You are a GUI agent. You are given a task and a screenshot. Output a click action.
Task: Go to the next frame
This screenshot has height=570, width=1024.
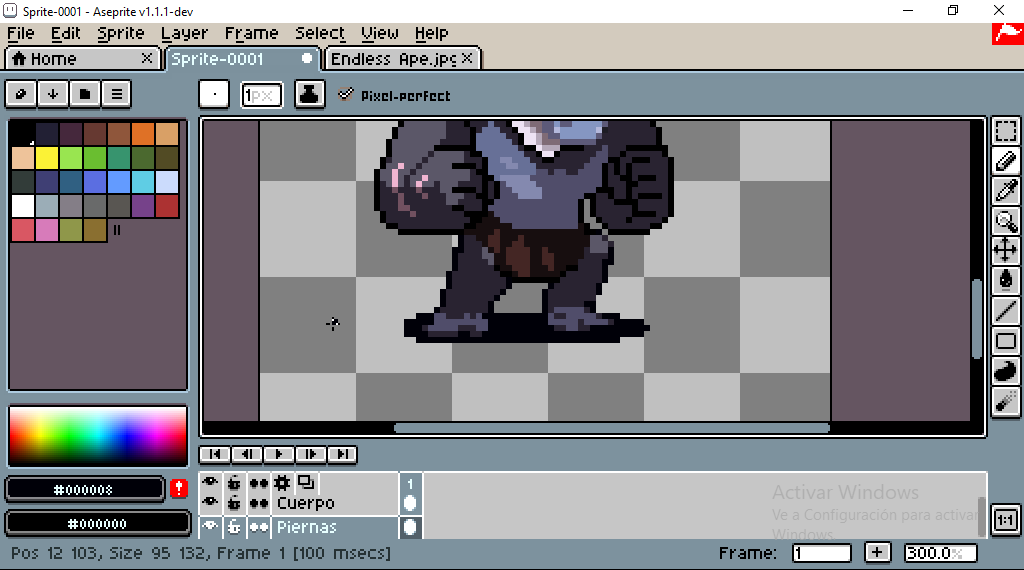click(310, 454)
